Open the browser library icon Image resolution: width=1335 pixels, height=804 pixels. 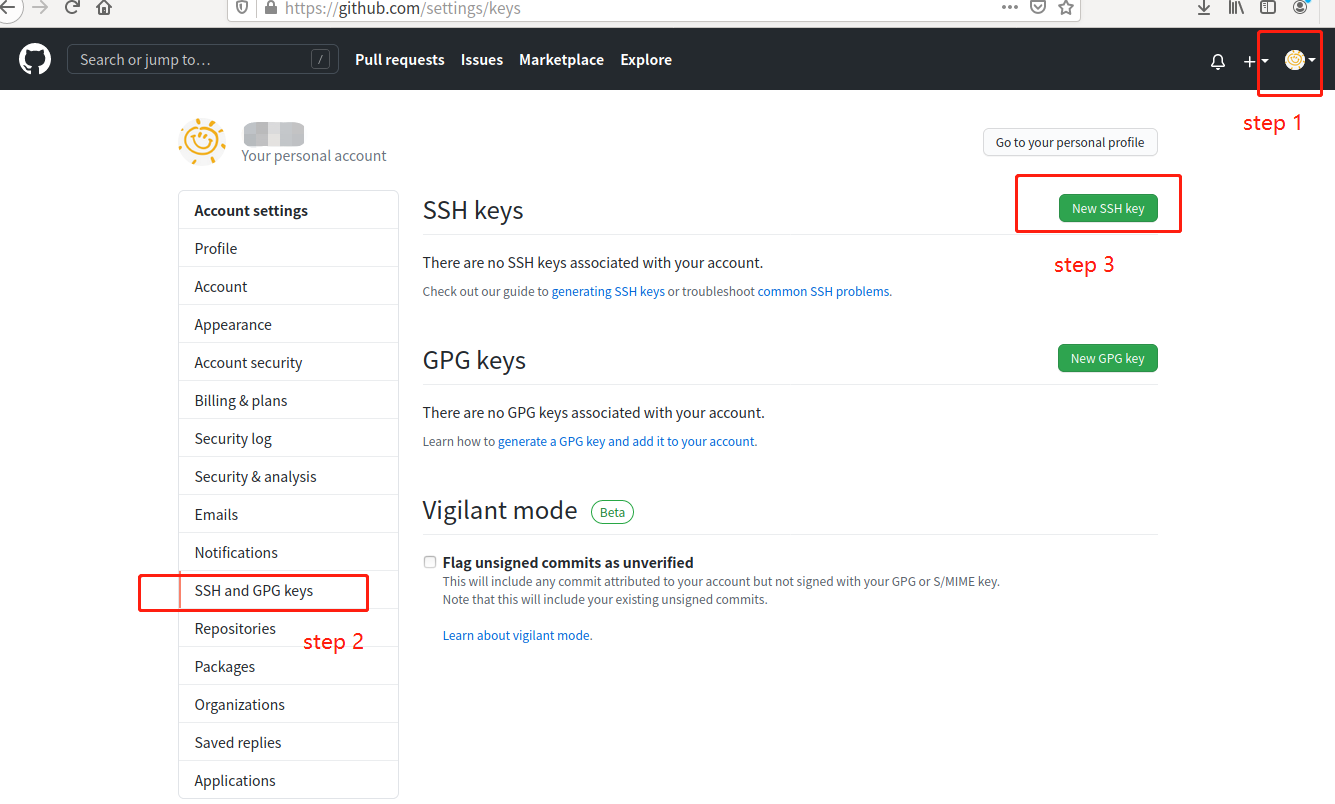(1236, 8)
